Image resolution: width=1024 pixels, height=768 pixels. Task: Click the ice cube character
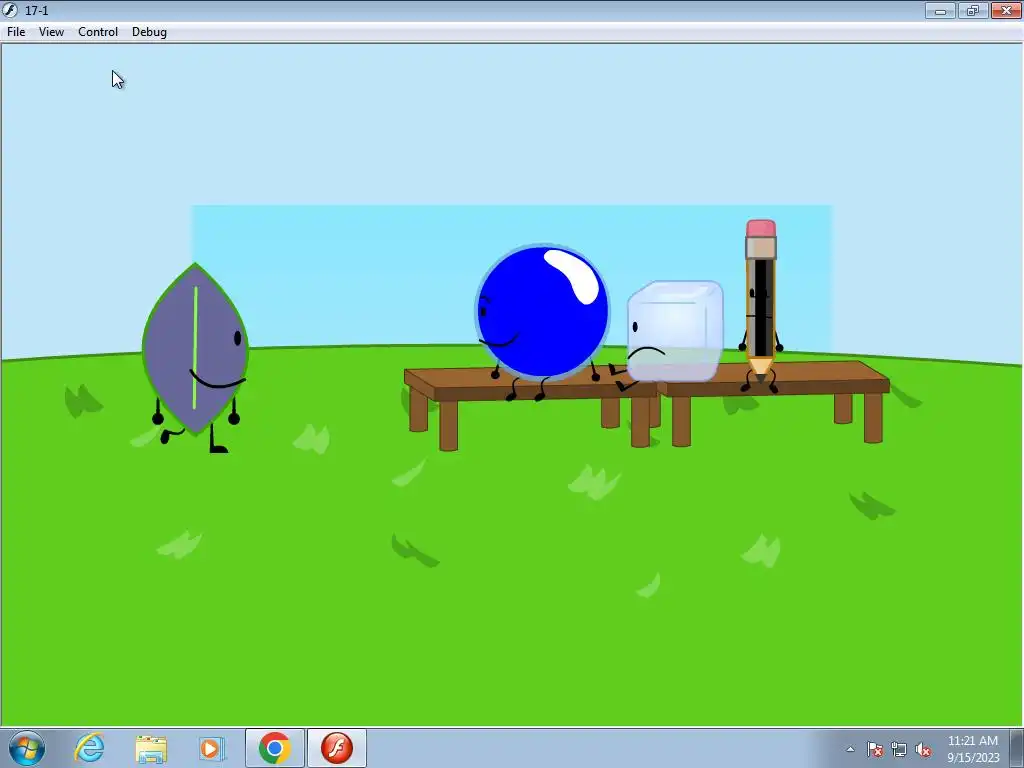pos(675,331)
